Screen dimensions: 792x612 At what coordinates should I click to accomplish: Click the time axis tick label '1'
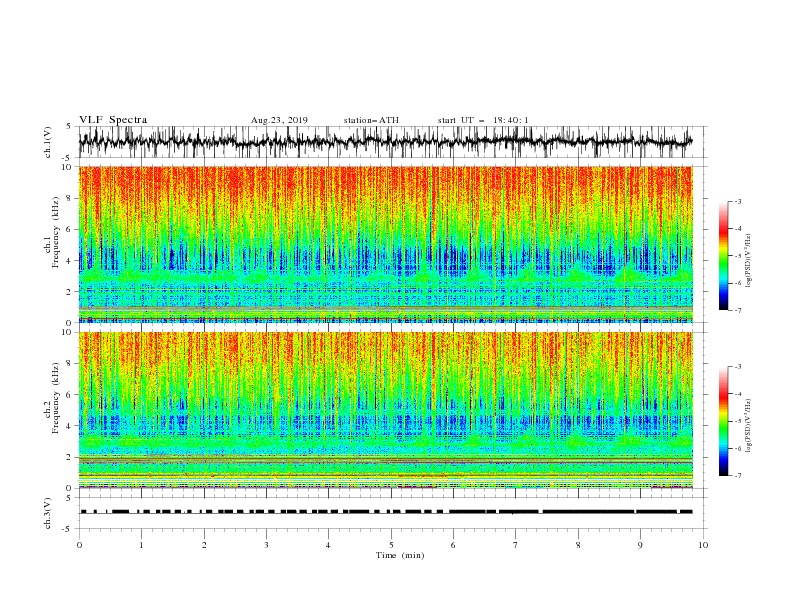click(141, 545)
